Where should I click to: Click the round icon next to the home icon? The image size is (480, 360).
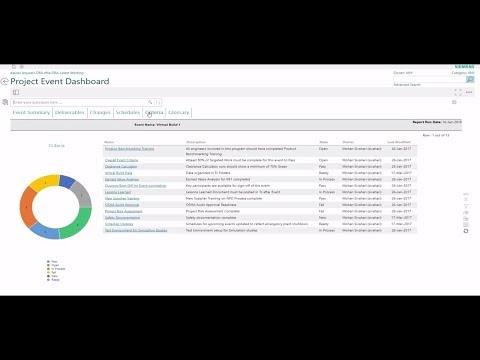[x=22, y=67]
